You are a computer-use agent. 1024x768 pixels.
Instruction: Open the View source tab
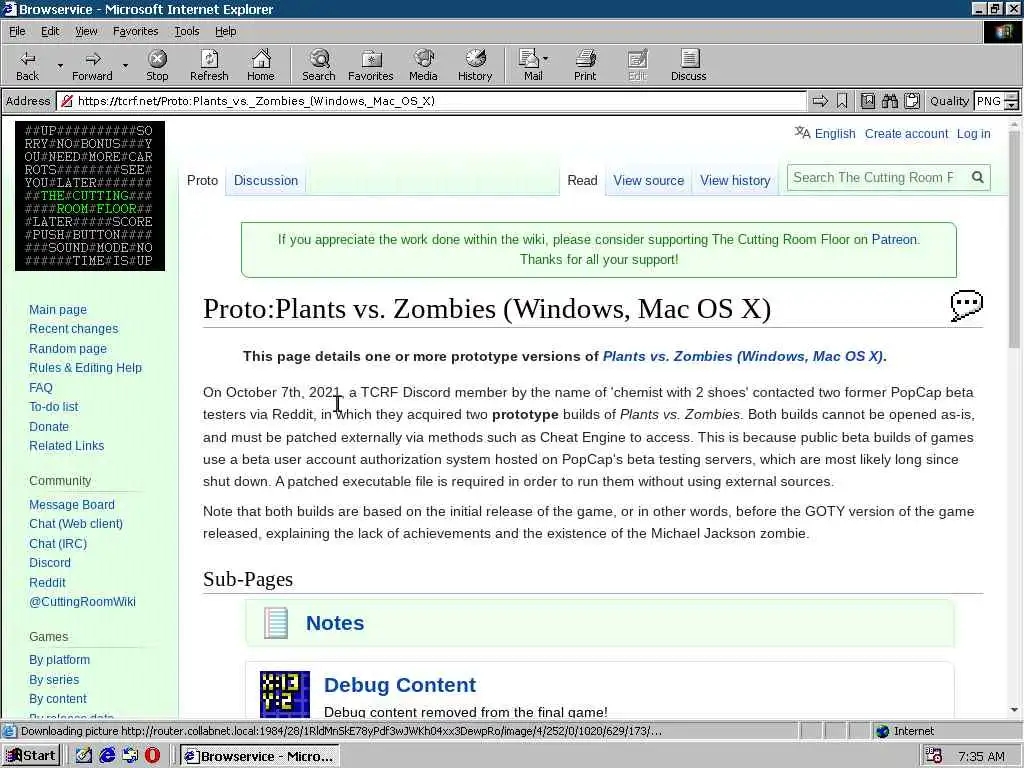pos(648,180)
